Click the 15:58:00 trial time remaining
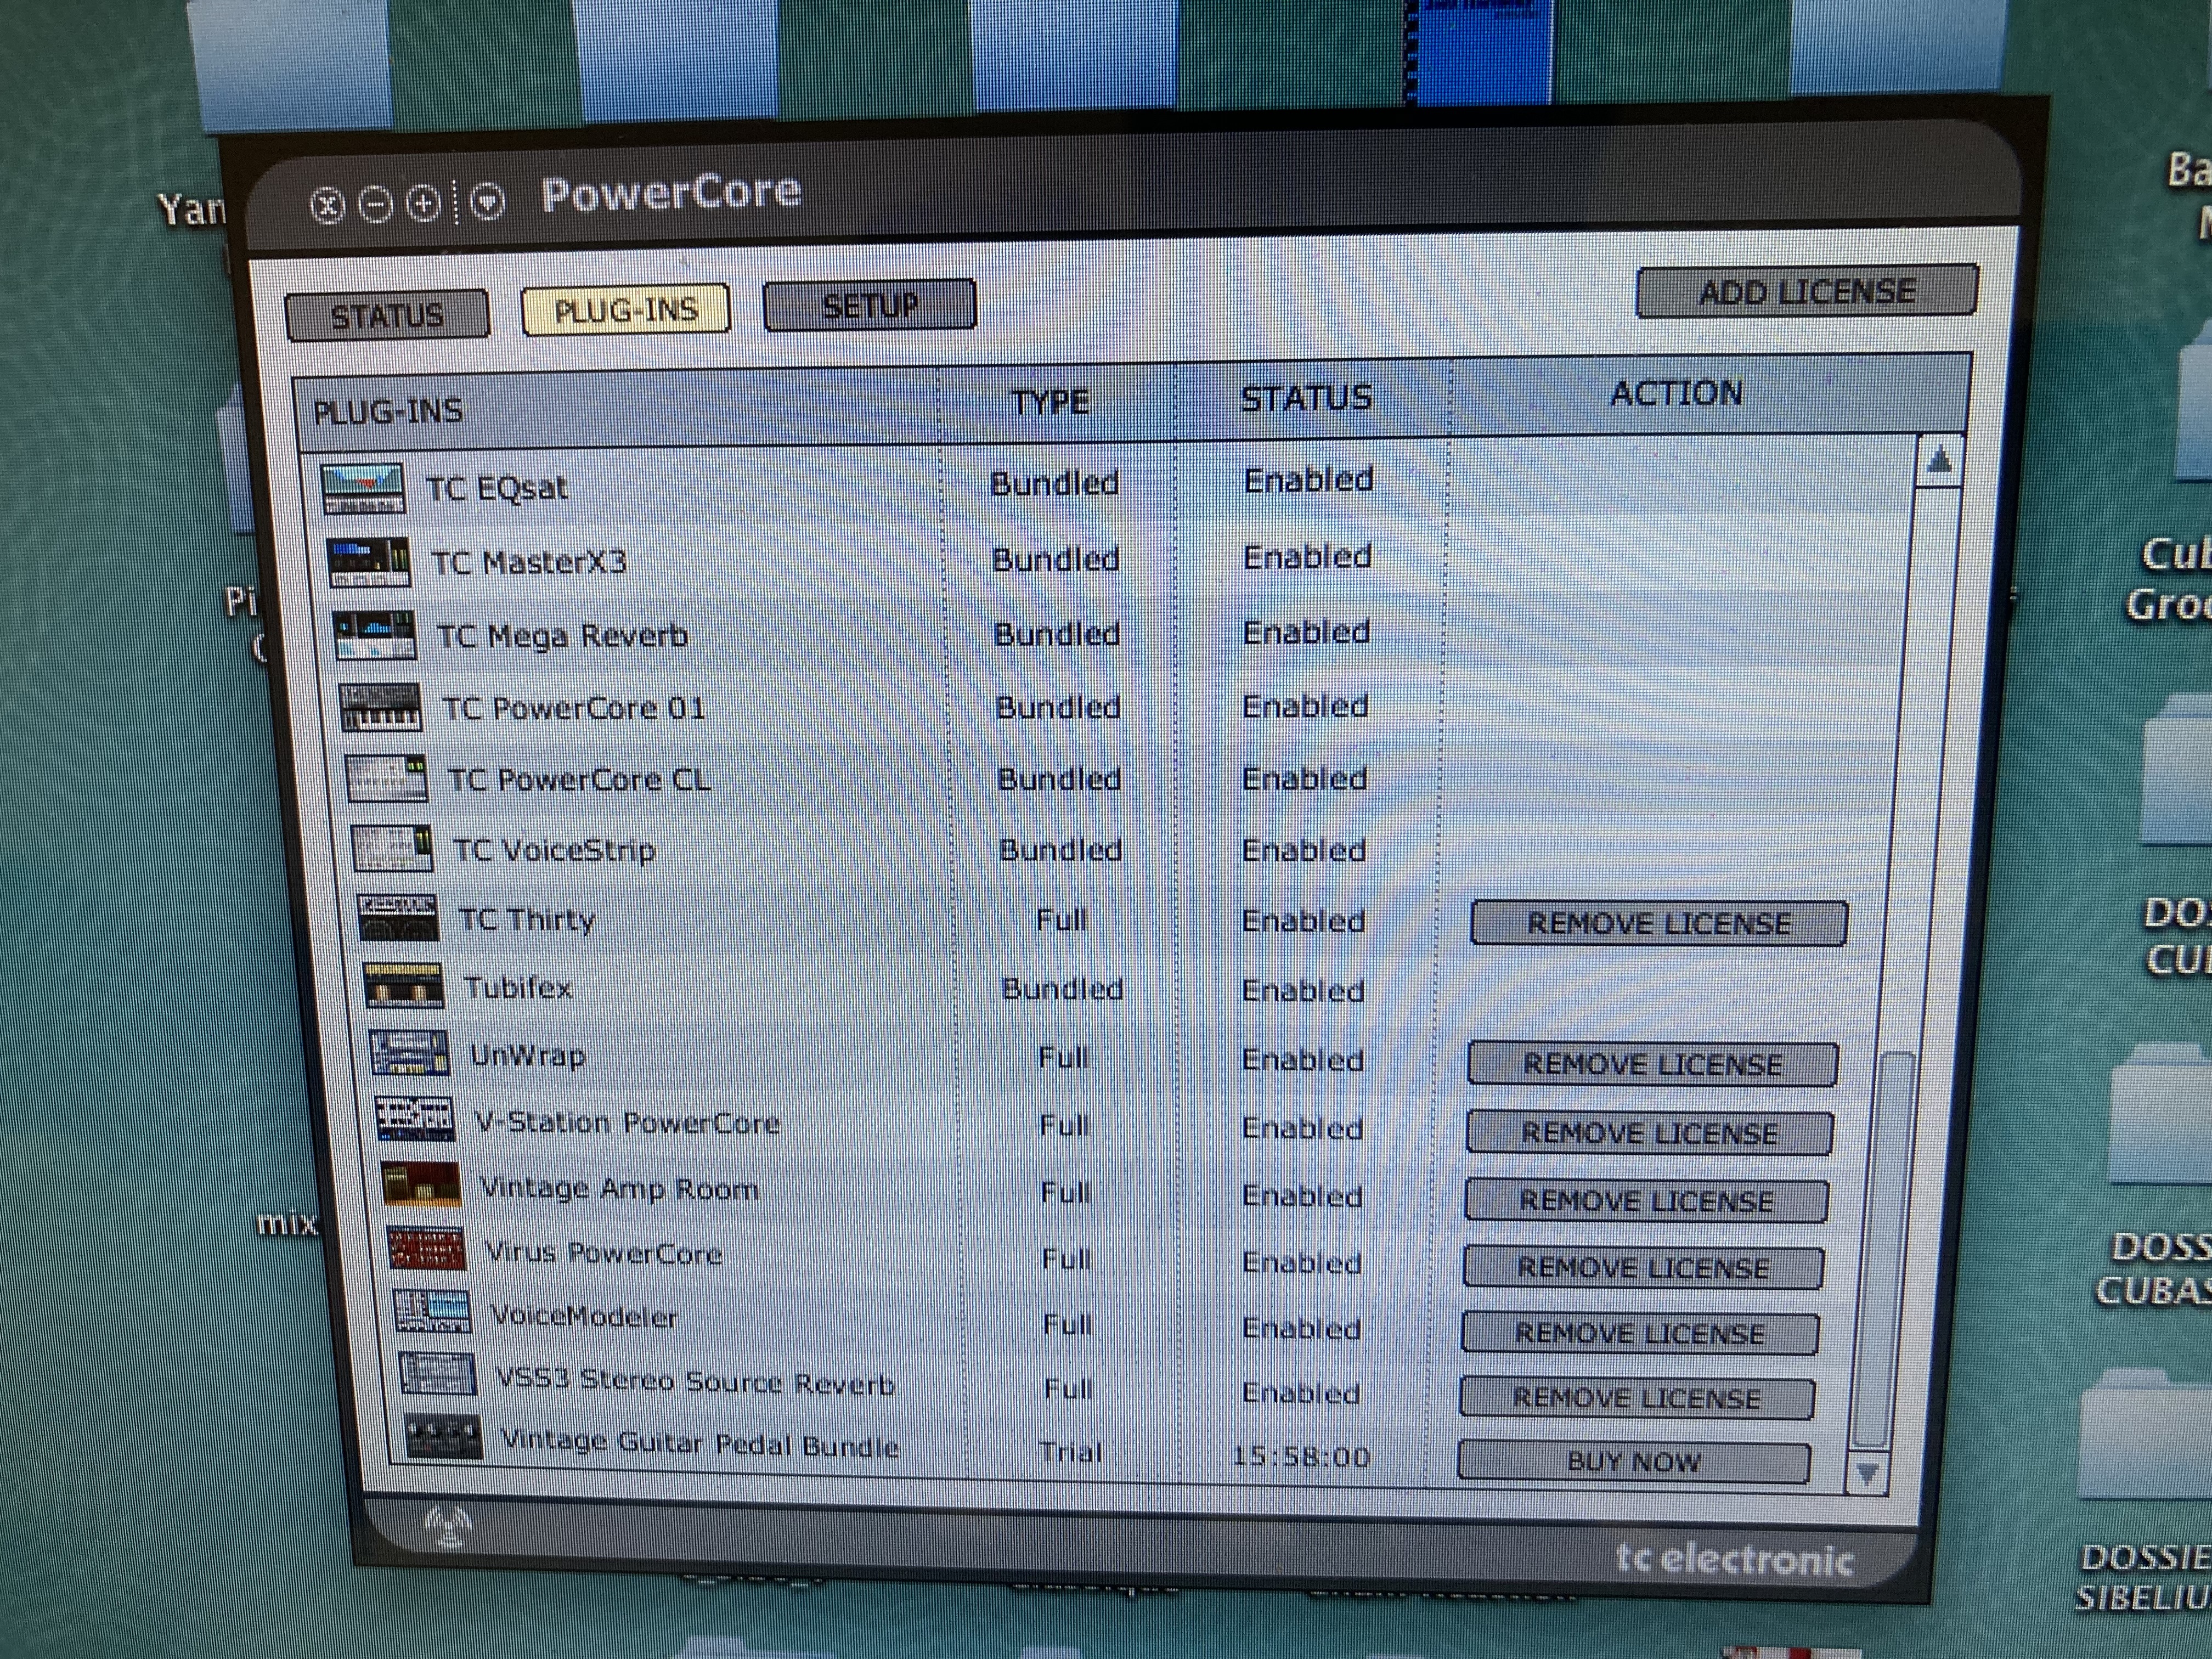This screenshot has width=2212, height=1659. (x=1301, y=1456)
